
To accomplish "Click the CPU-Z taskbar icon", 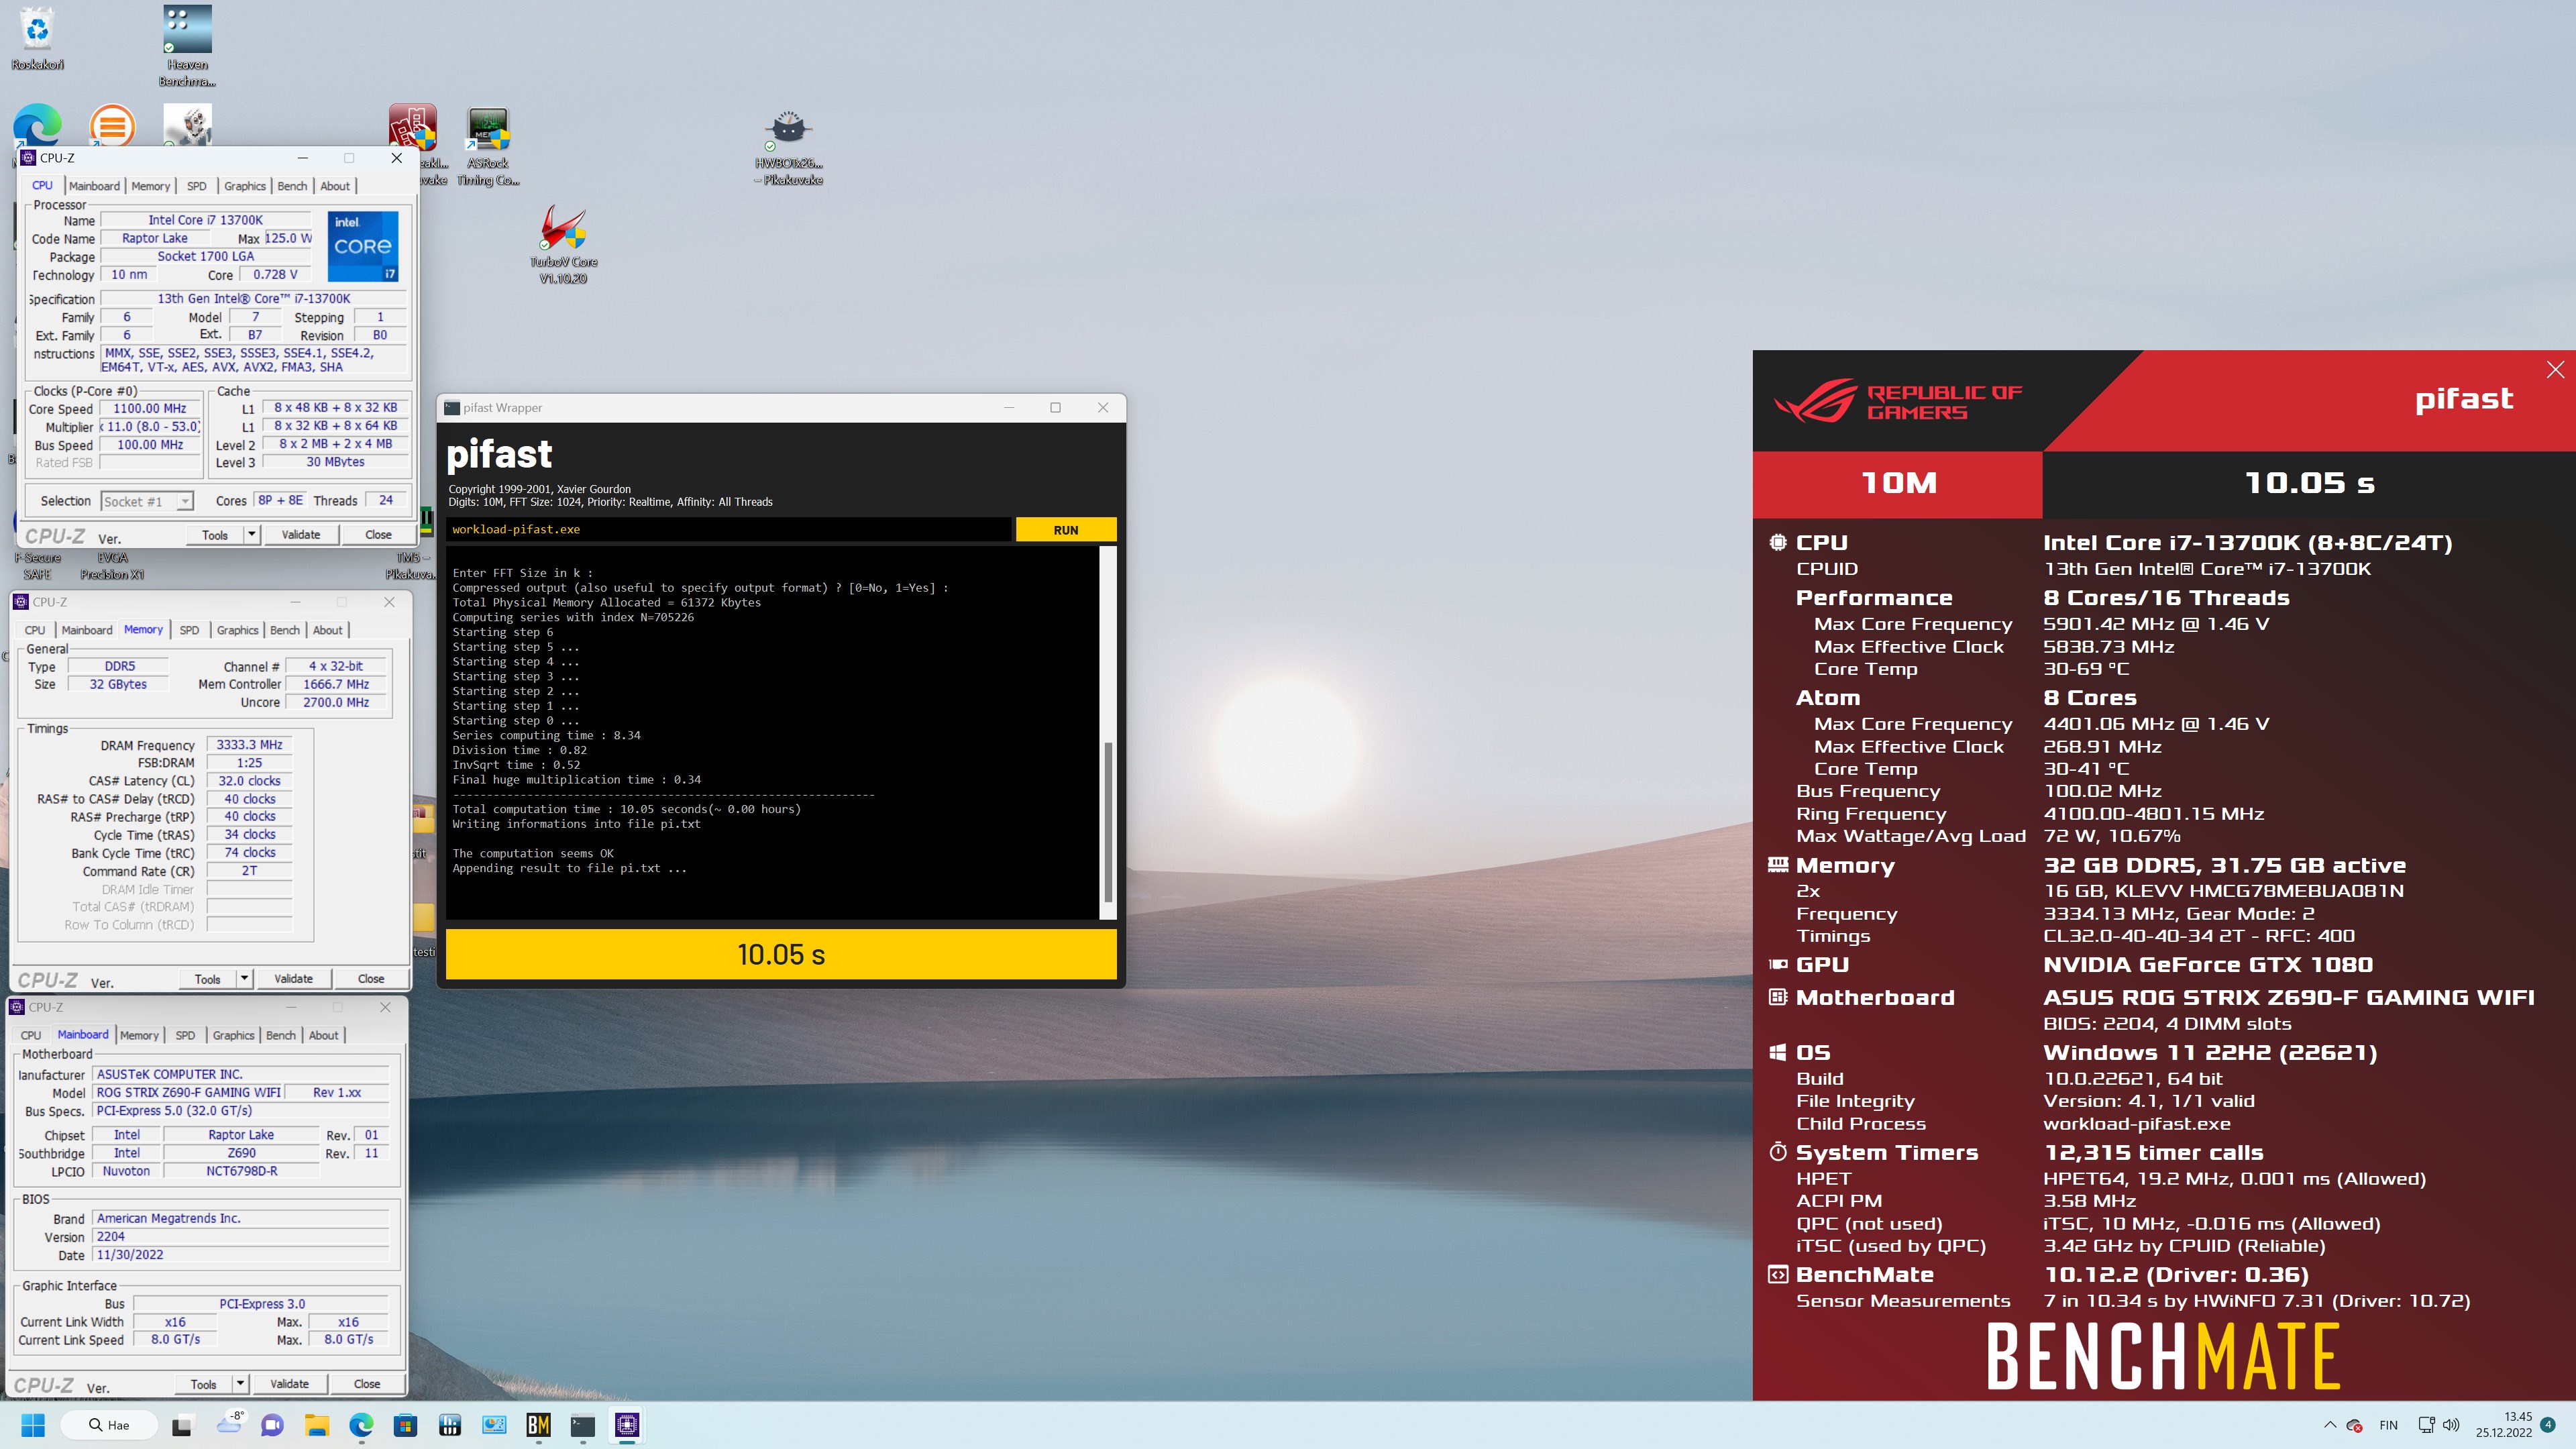I will click(x=627, y=1425).
